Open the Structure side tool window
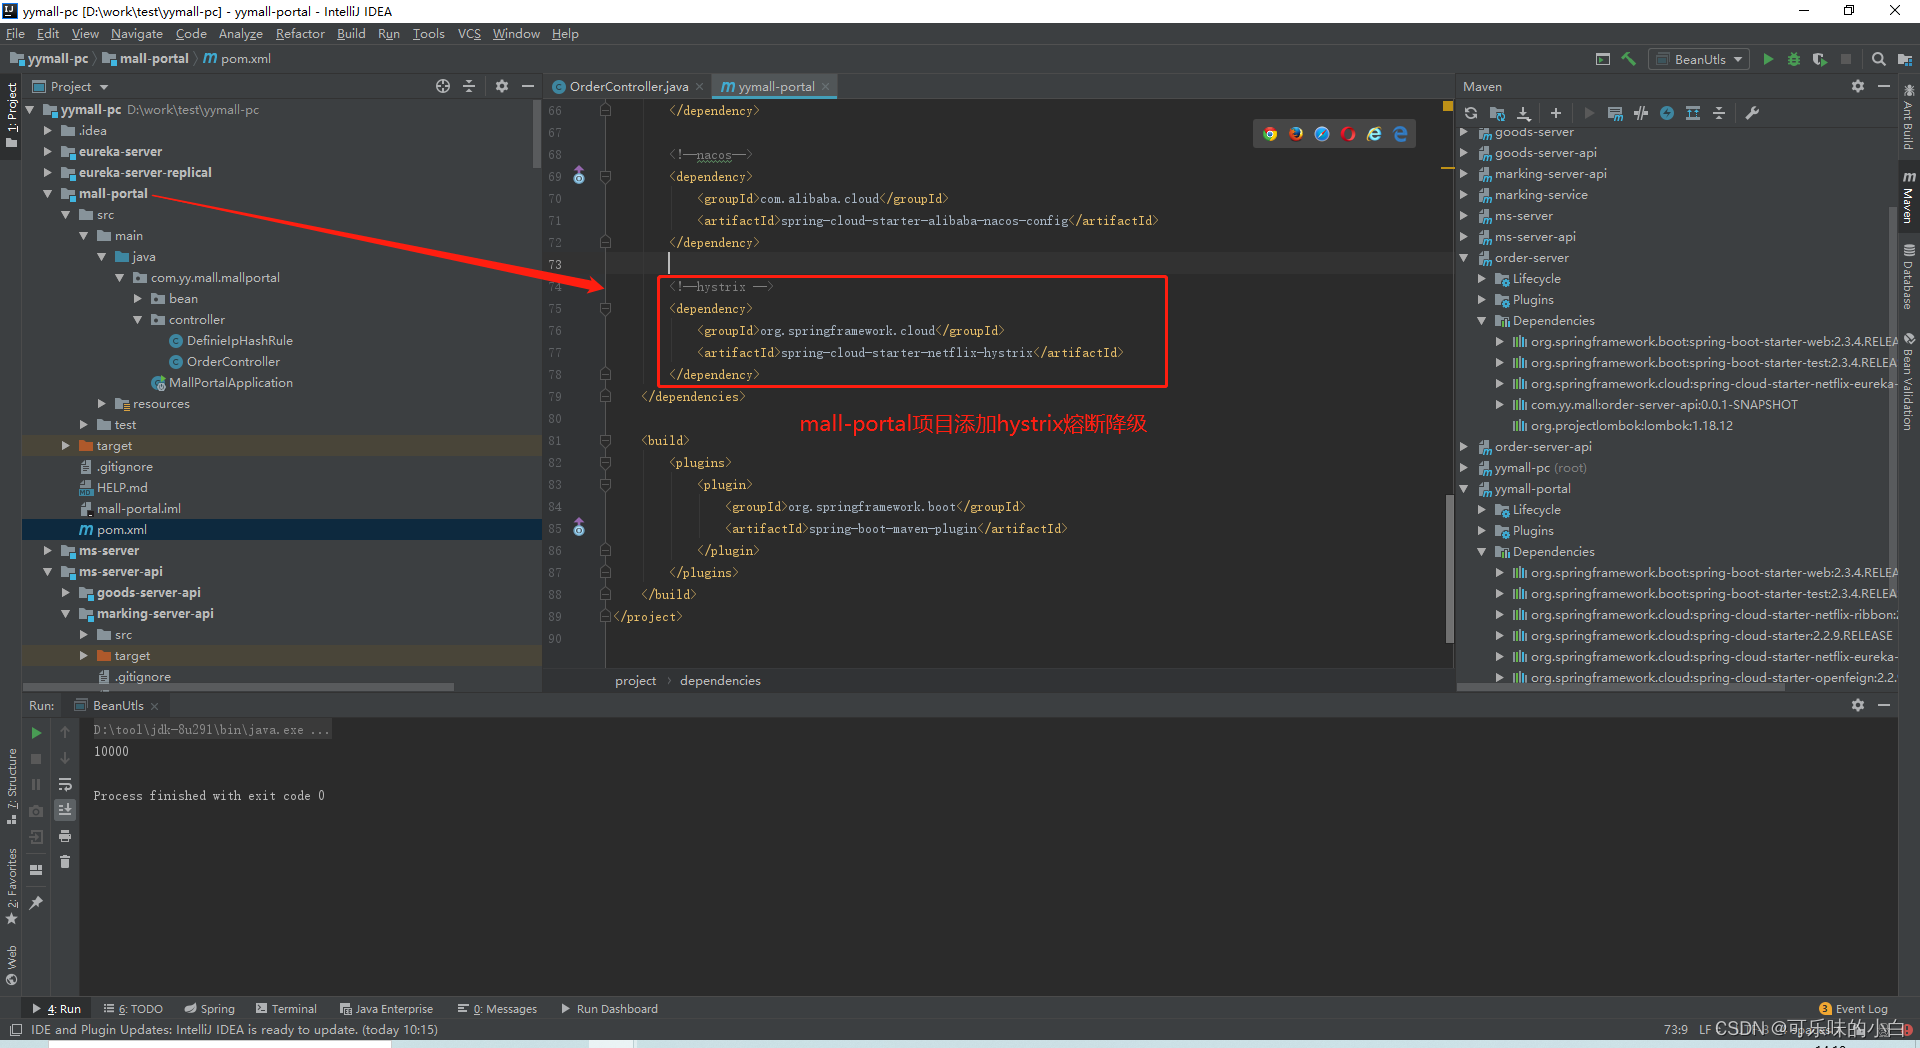The width and height of the screenshot is (1920, 1048). [x=12, y=786]
